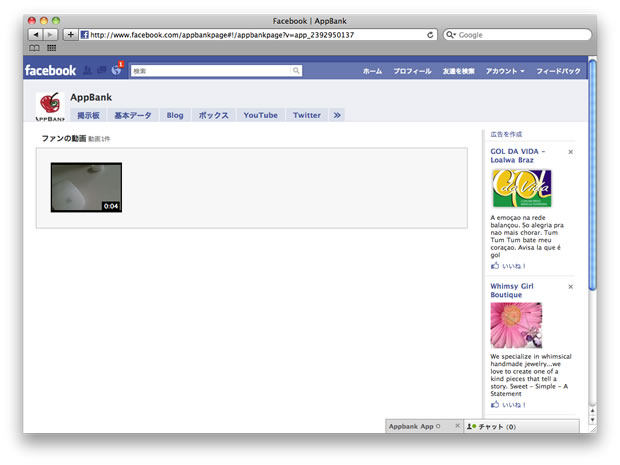
Task: Click the Gol da Vida ad image
Action: (x=522, y=188)
